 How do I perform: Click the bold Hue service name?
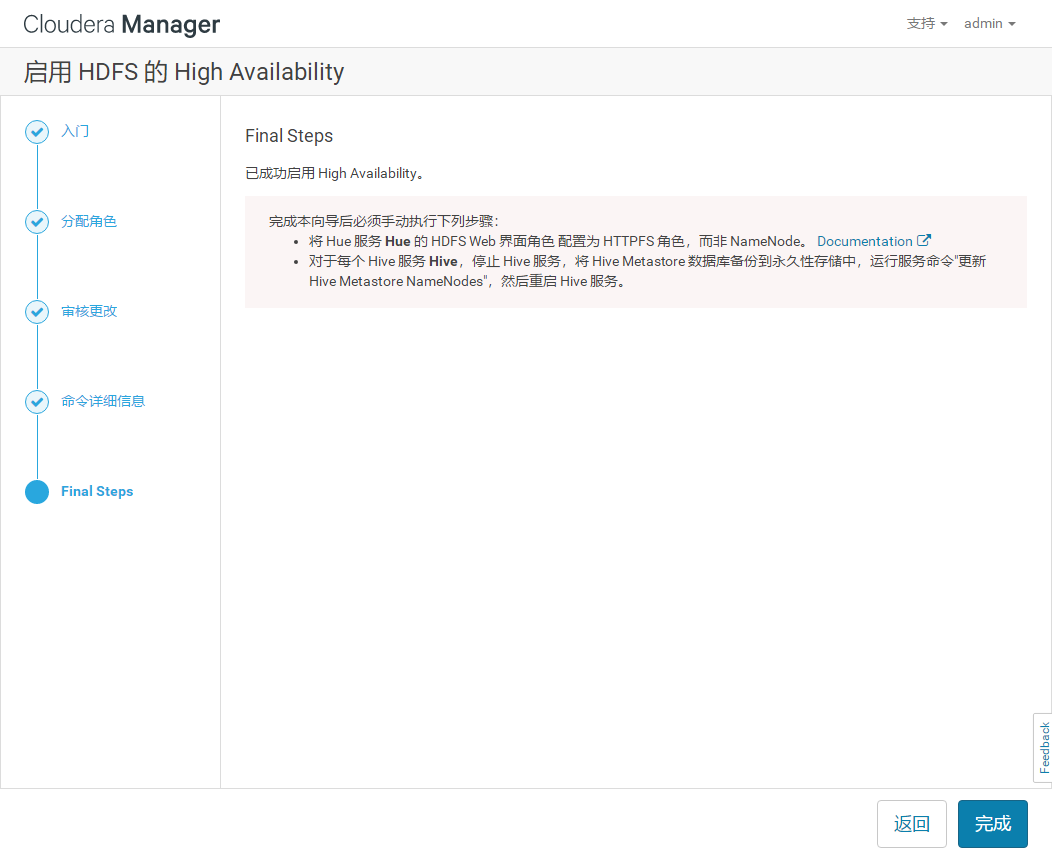(397, 241)
